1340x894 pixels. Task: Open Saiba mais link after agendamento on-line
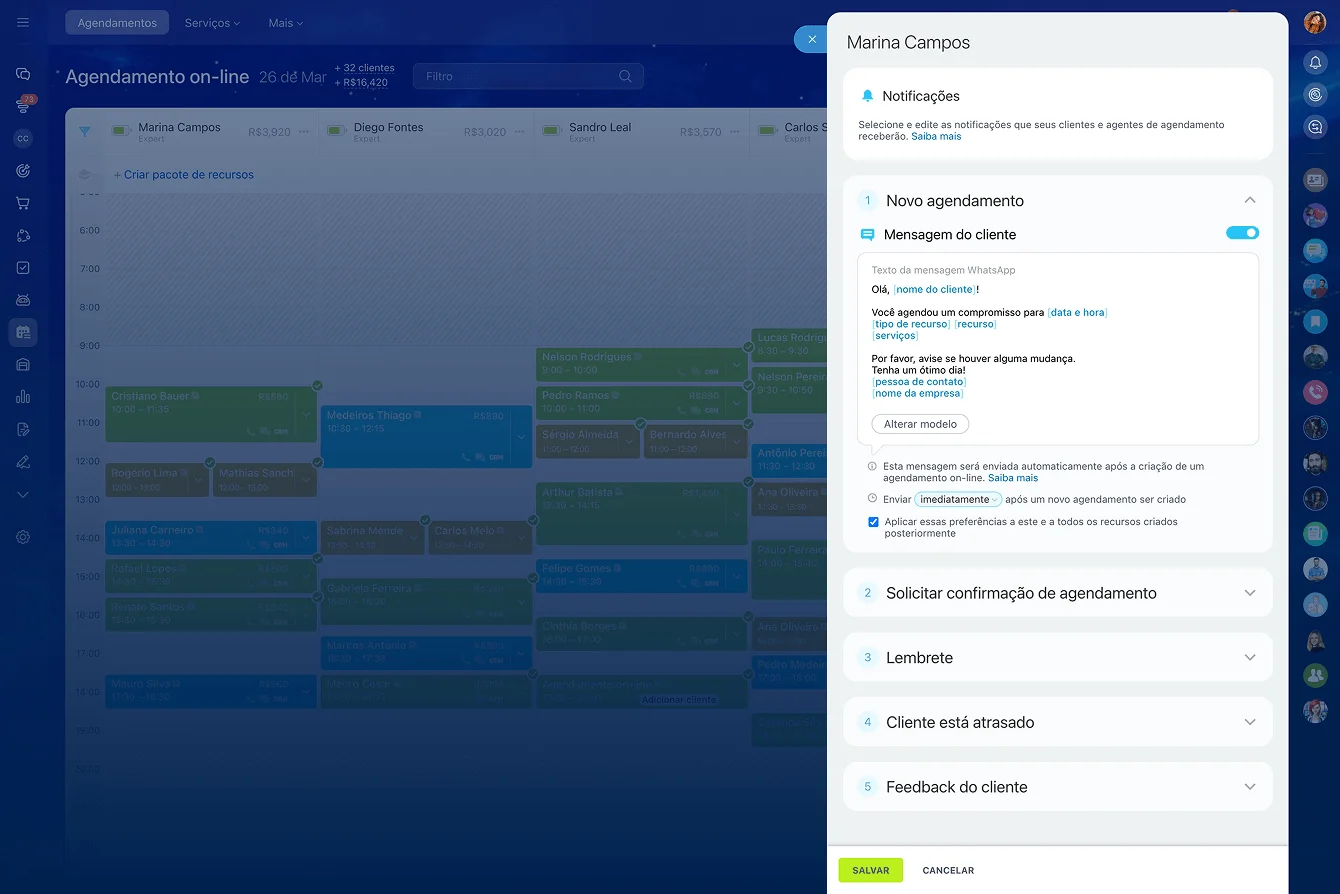coord(1013,478)
